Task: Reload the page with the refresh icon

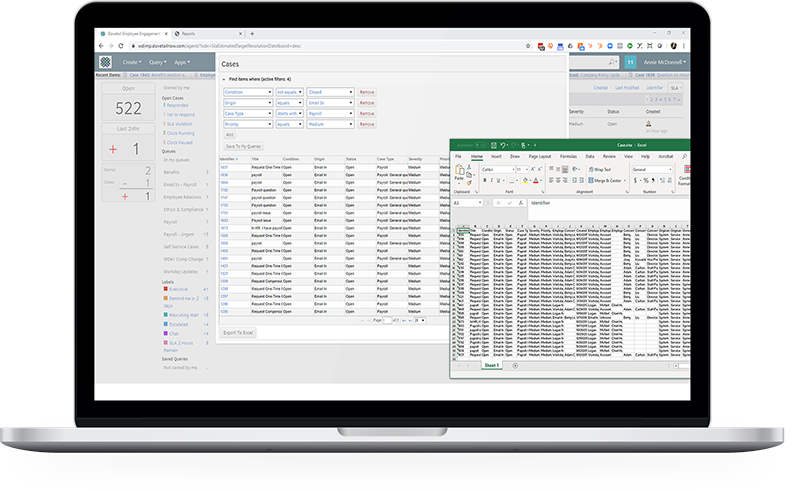Action: [x=121, y=46]
